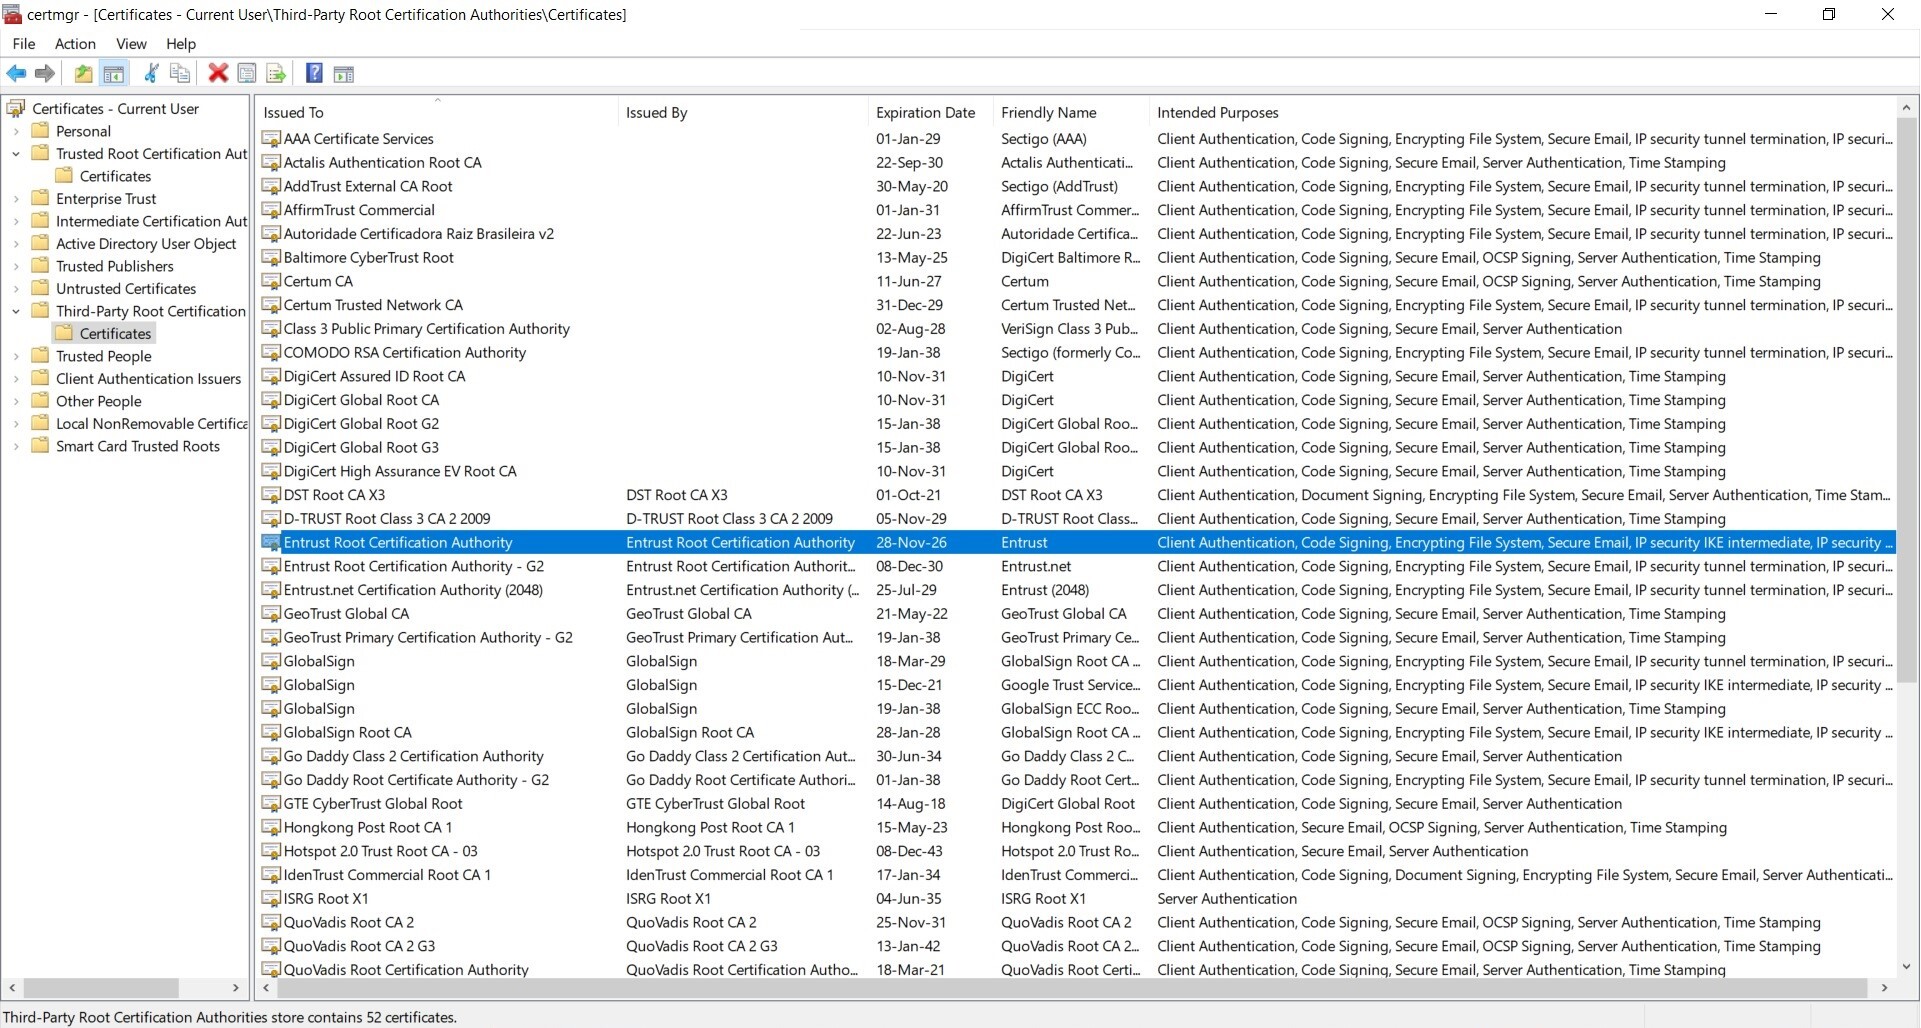Sort by Issued To column header

tap(437, 113)
